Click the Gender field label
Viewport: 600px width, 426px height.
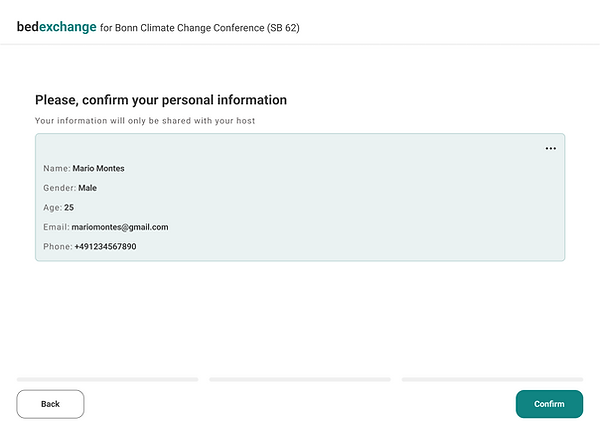[59, 188]
